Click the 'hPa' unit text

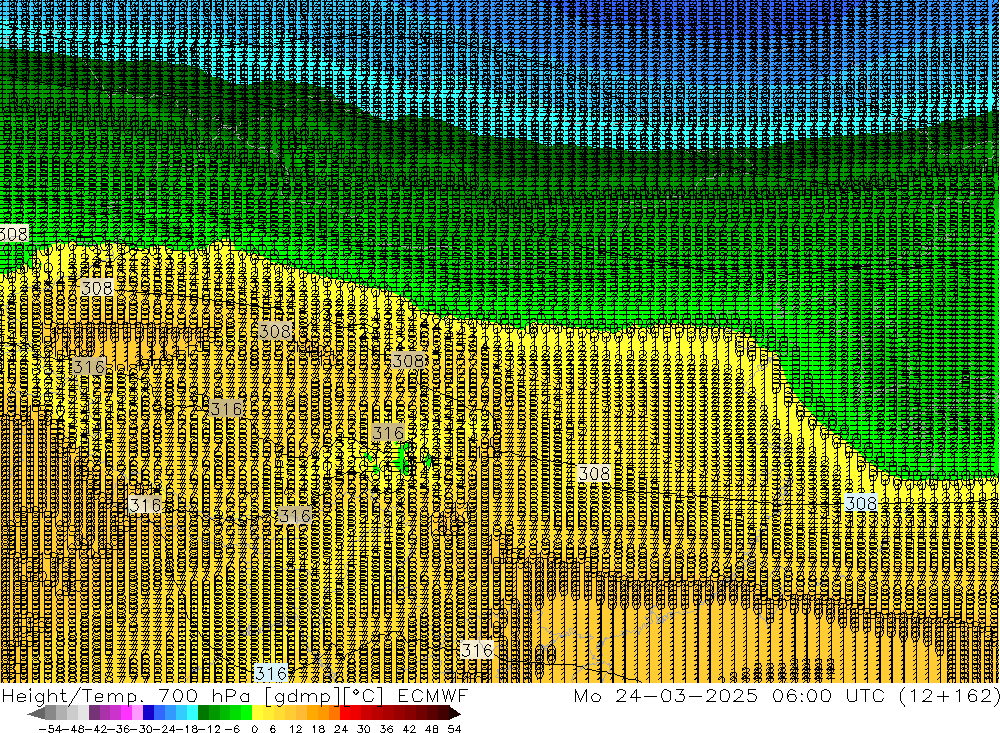[x=230, y=695]
